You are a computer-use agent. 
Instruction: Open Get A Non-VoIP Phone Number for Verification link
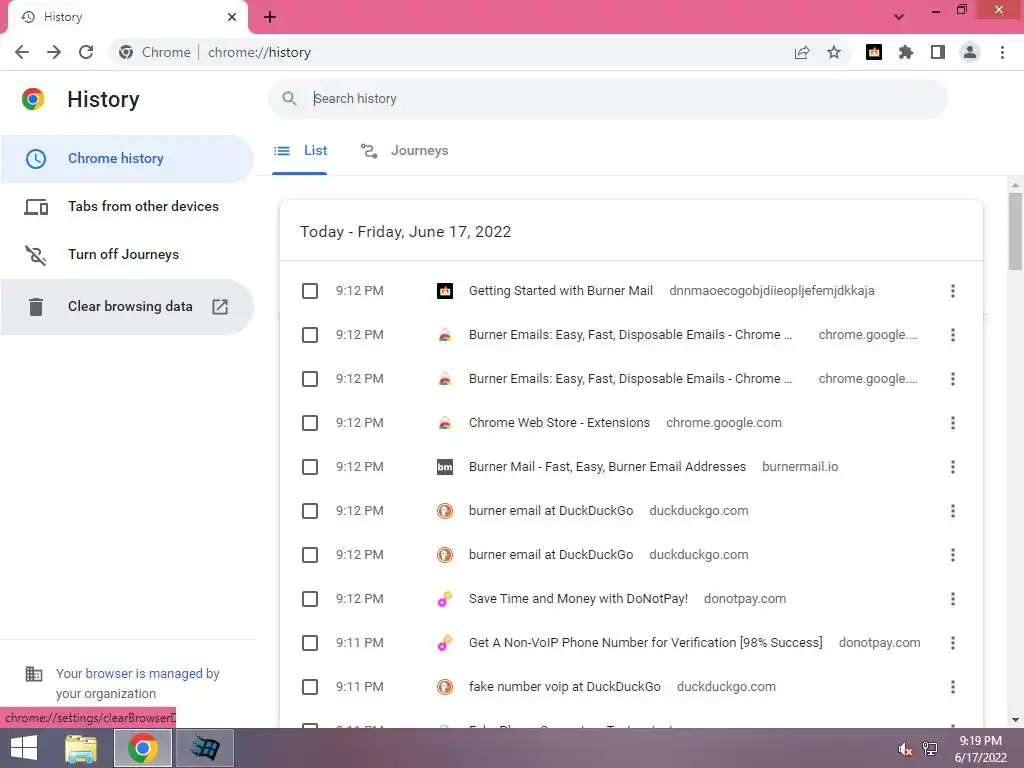click(x=645, y=643)
